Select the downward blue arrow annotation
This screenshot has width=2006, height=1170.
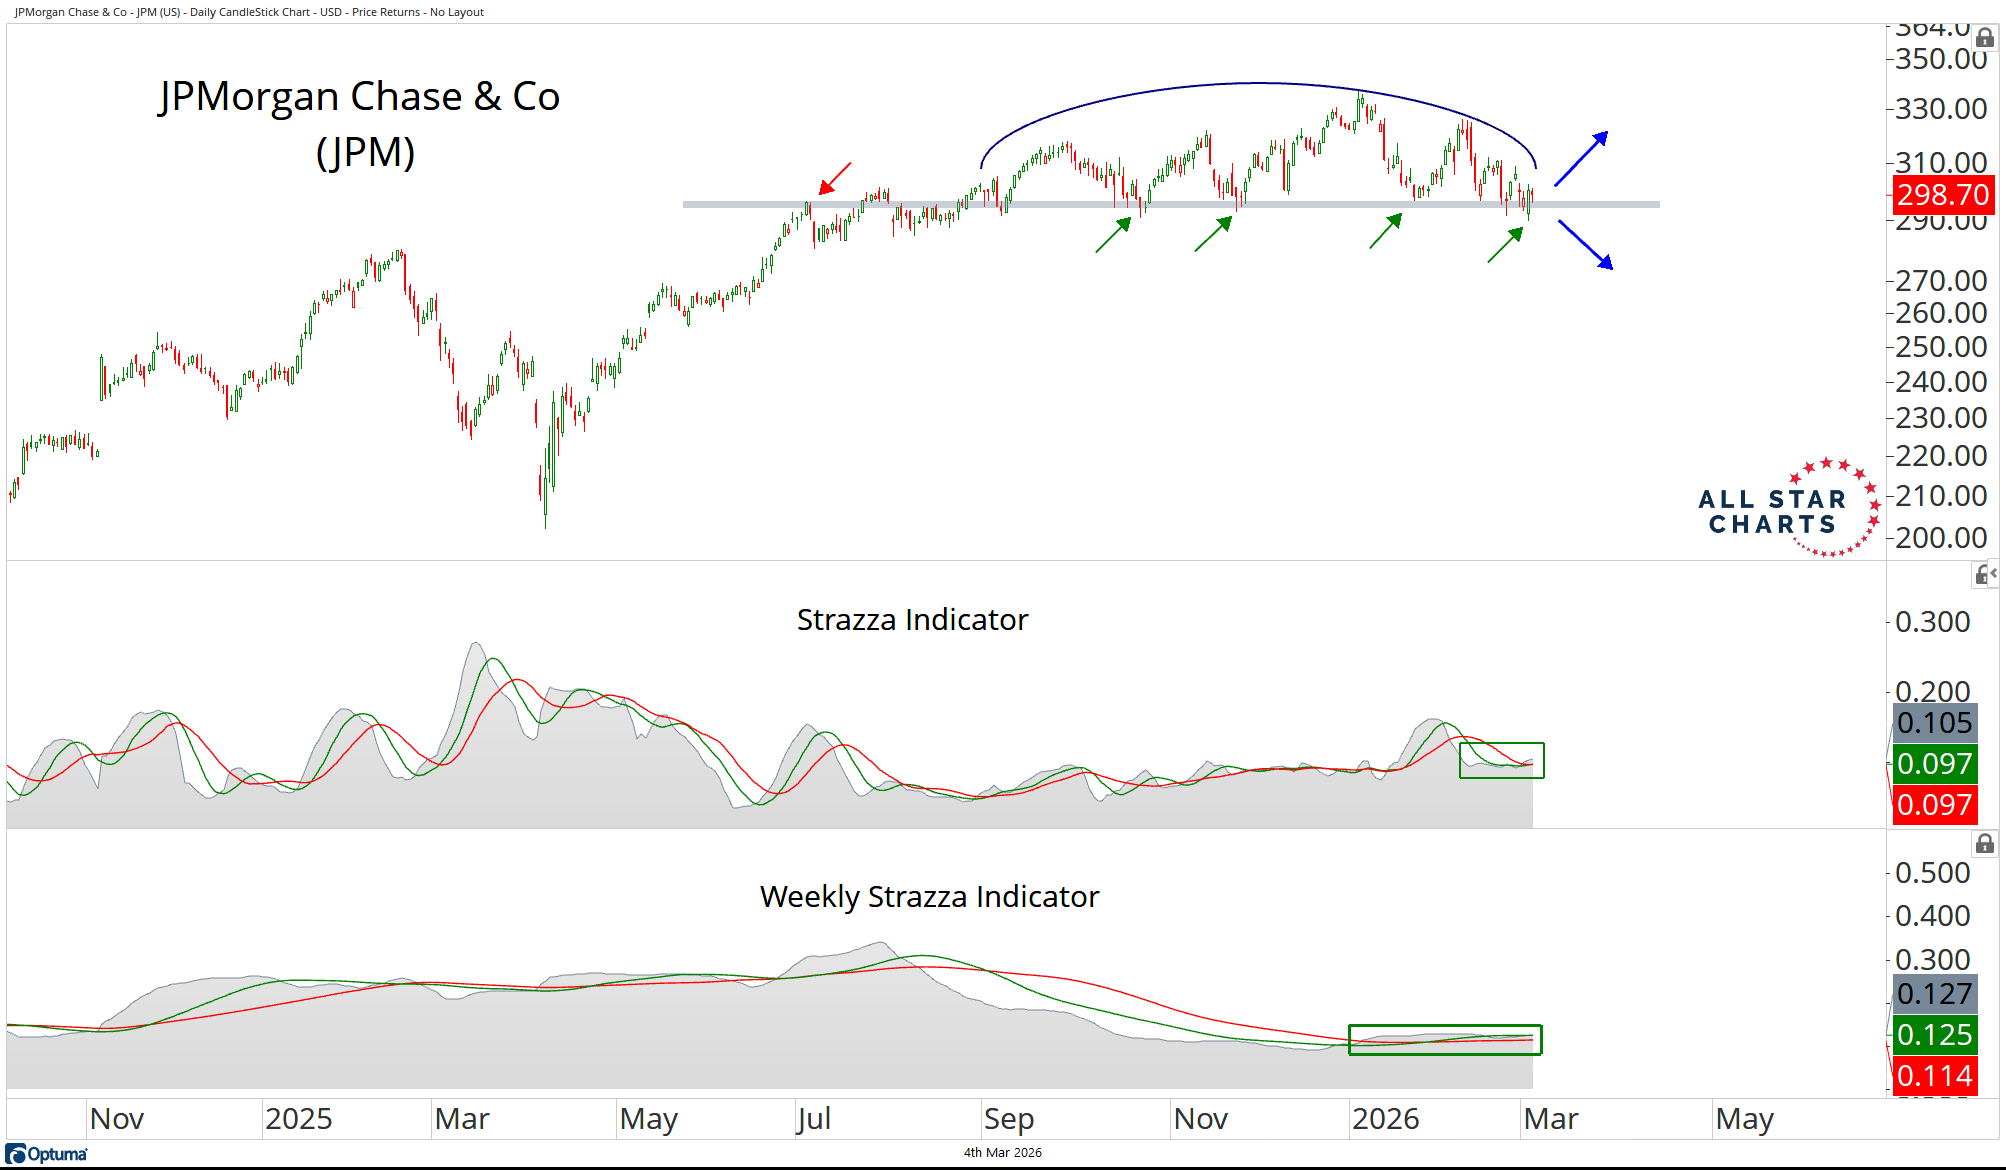pos(1585,245)
